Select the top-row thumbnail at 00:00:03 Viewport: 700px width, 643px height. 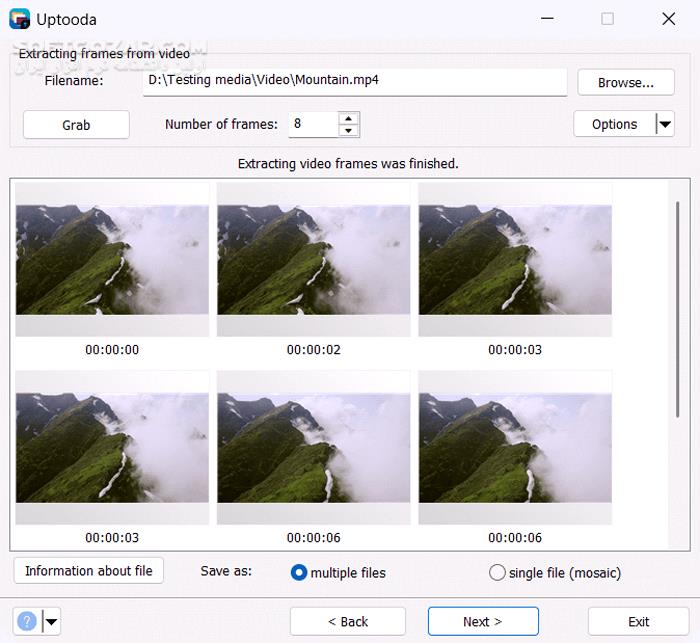(514, 260)
